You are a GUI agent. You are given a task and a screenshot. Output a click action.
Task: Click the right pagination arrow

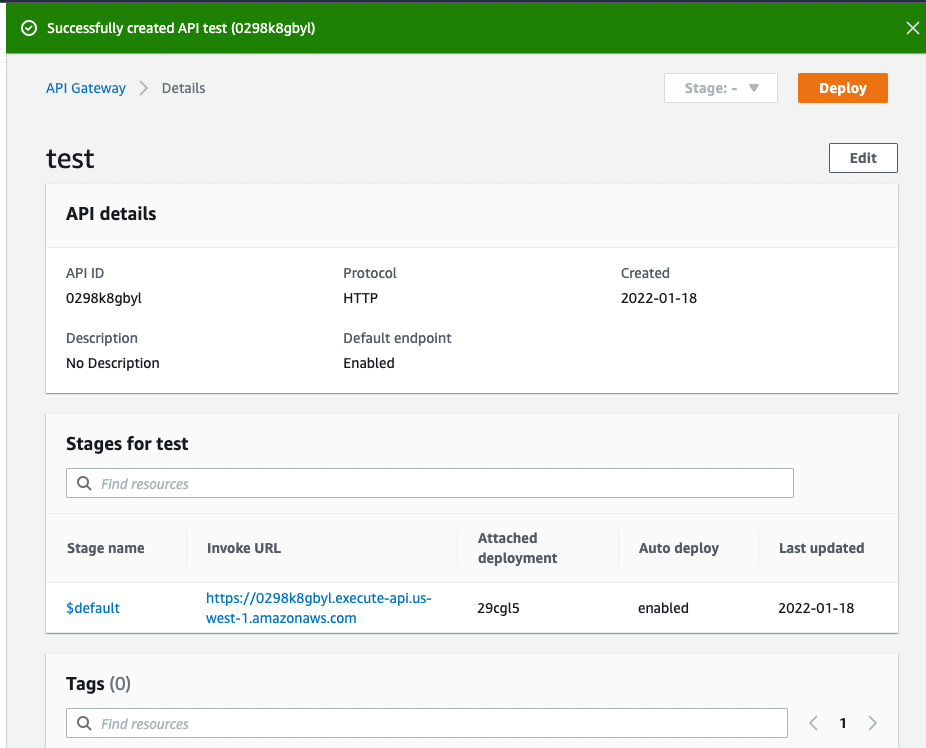click(872, 722)
